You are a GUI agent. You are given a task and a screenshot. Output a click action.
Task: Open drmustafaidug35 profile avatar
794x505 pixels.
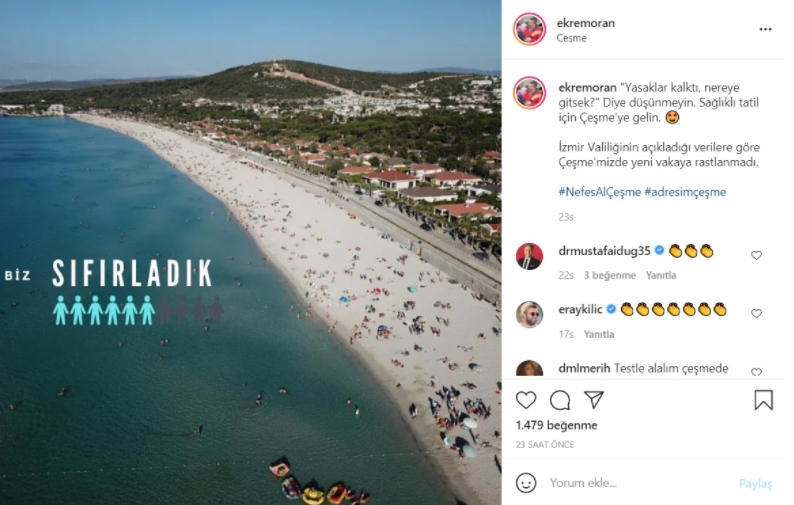530,256
